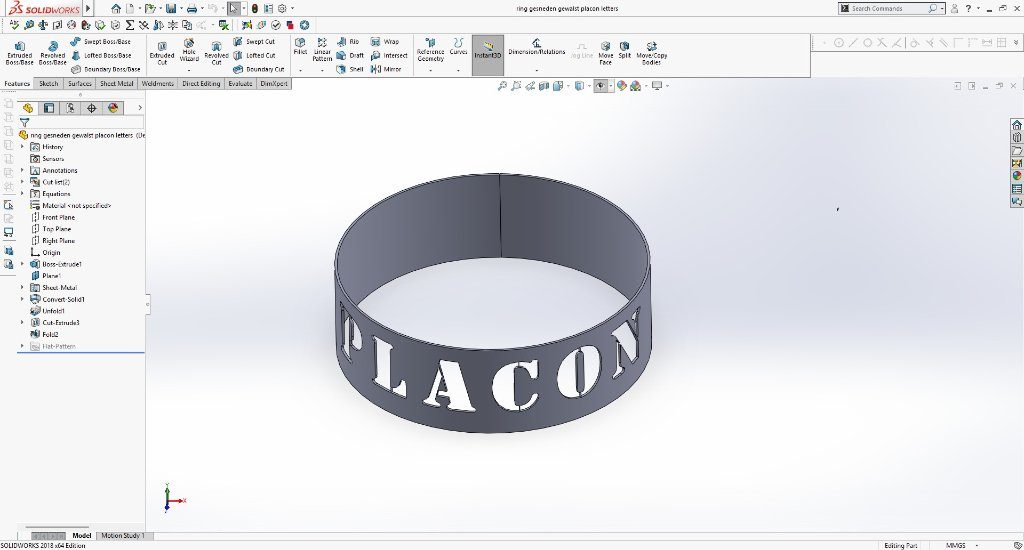Viewport: 1024px width, 550px height.
Task: Select the Unfold1 feature
Action: tap(48, 311)
